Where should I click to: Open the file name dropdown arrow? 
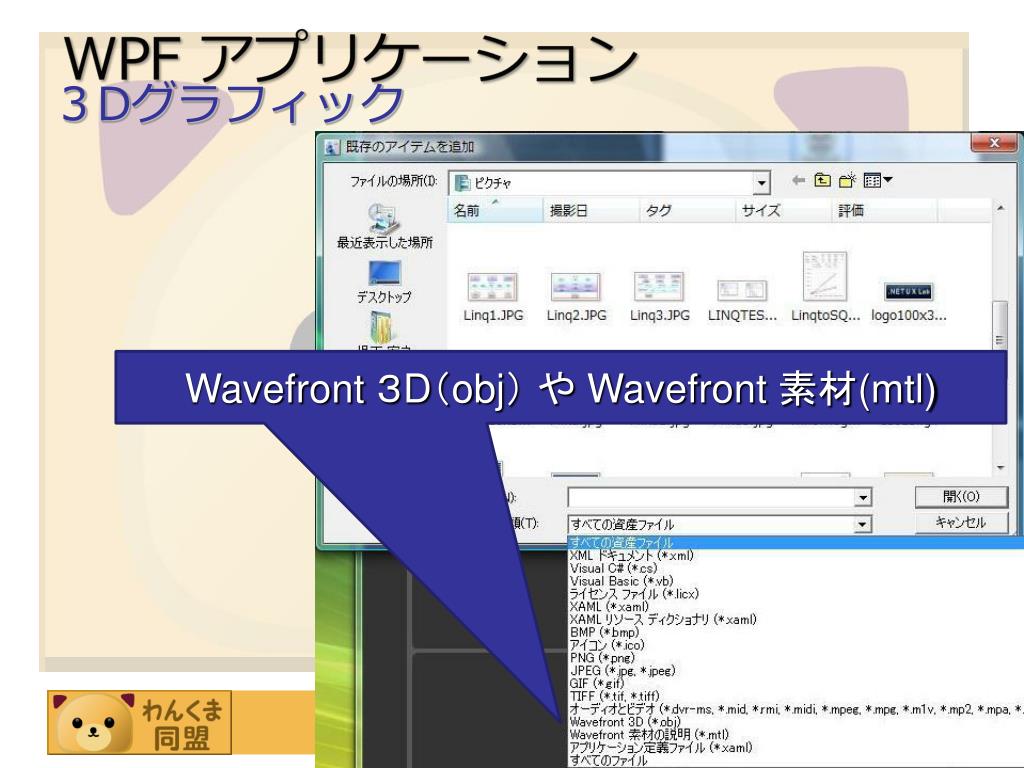(863, 498)
